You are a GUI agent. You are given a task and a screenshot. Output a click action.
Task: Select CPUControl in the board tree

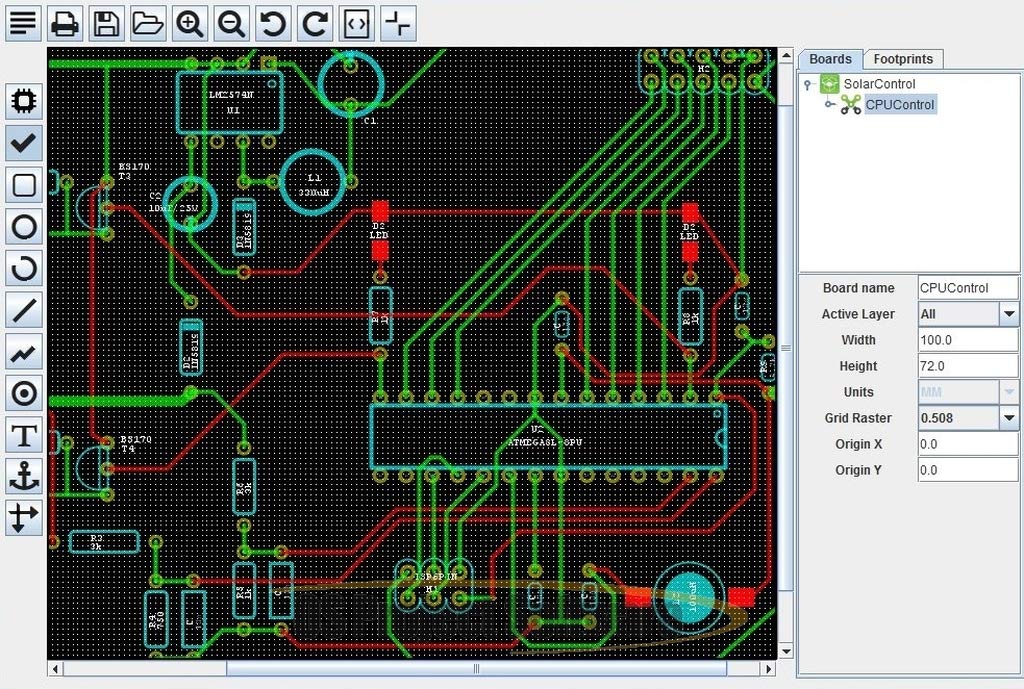(x=899, y=105)
